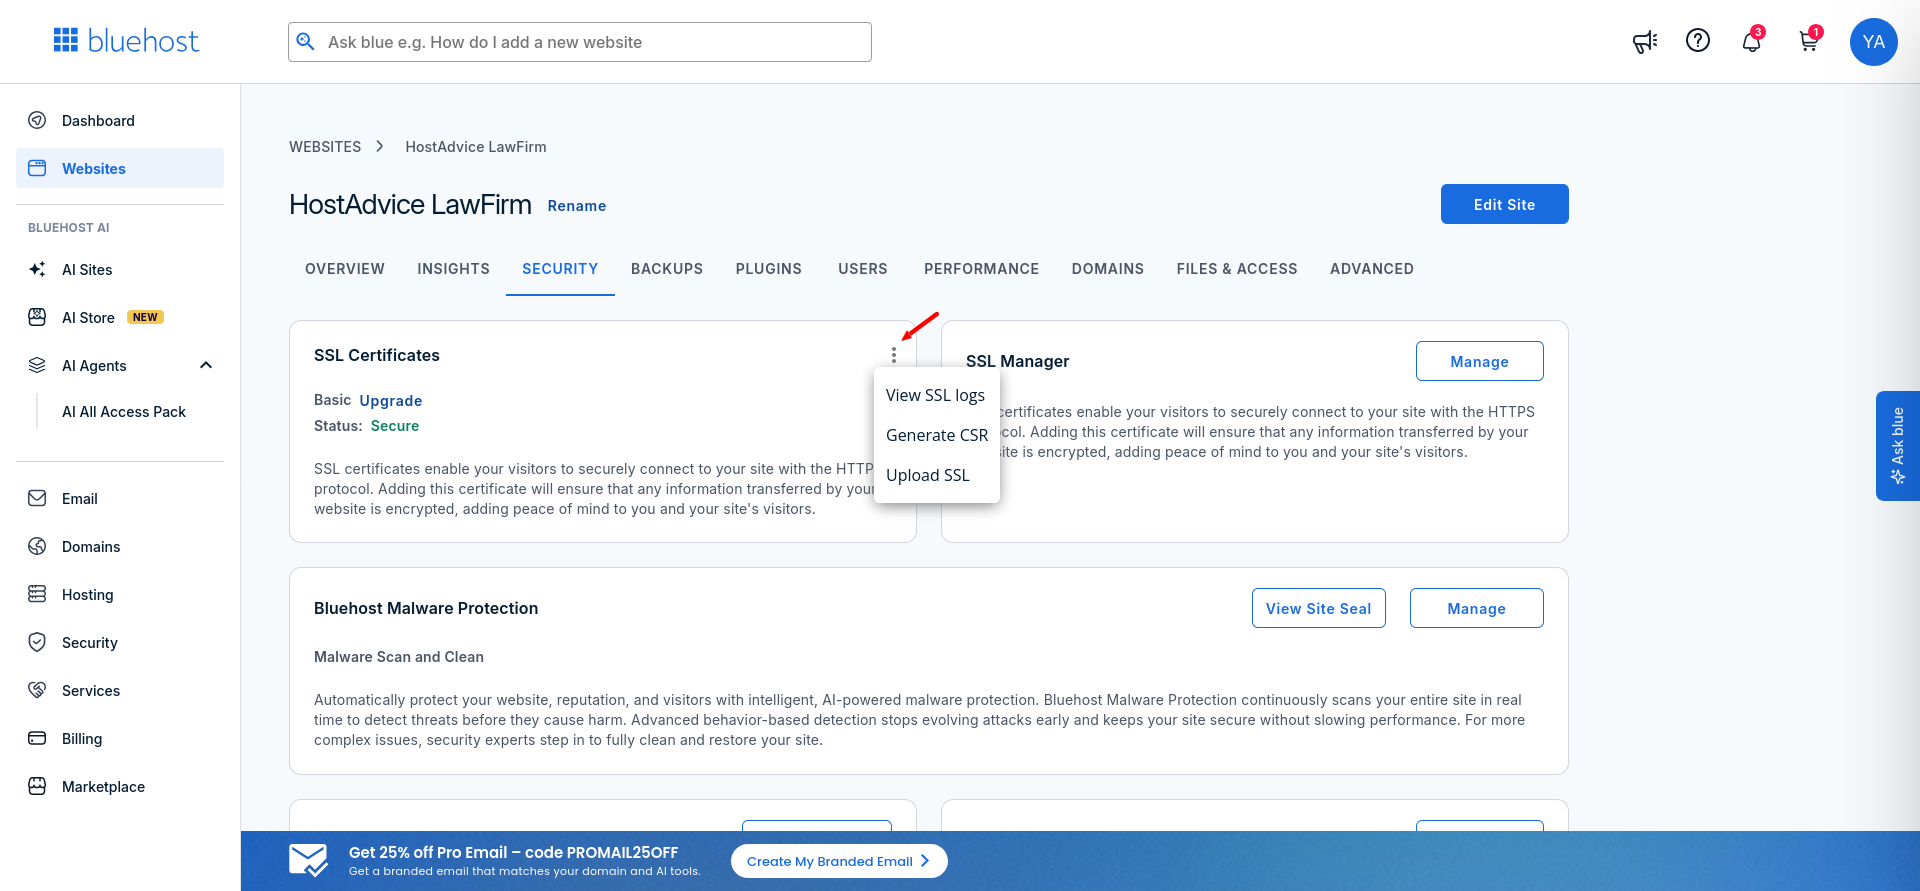Viewport: 1920px width, 891px height.
Task: Select Generate CSR menu item
Action: pos(936,435)
